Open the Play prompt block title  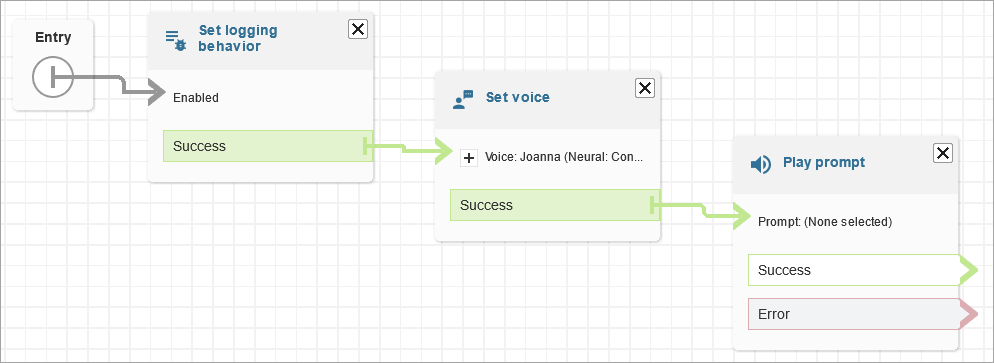coord(824,163)
